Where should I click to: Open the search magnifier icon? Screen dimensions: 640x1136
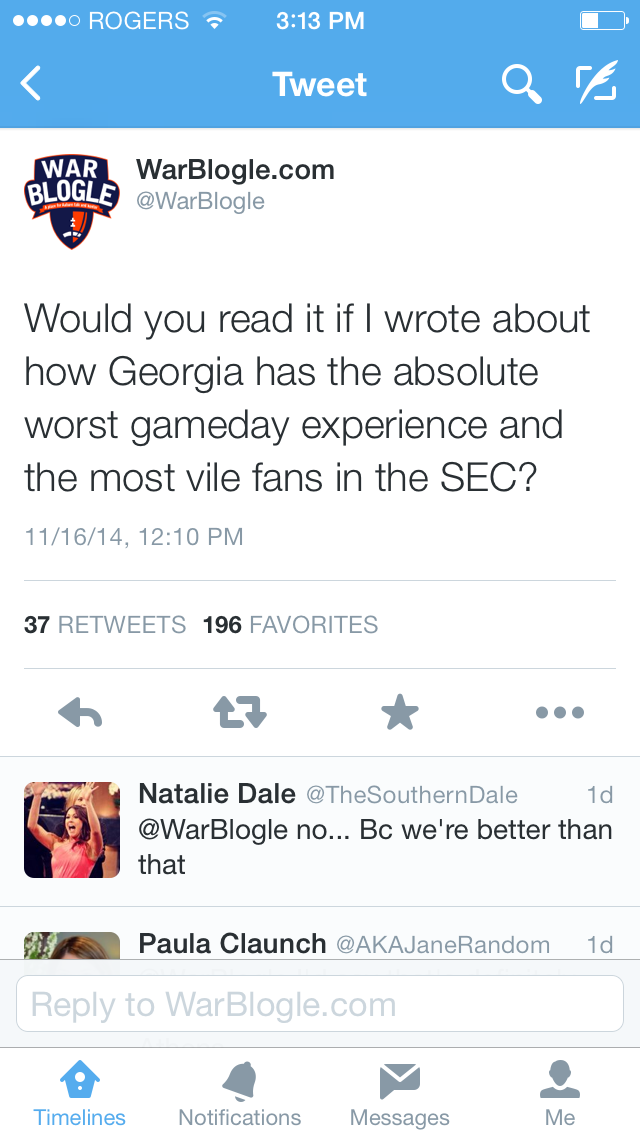pos(521,84)
